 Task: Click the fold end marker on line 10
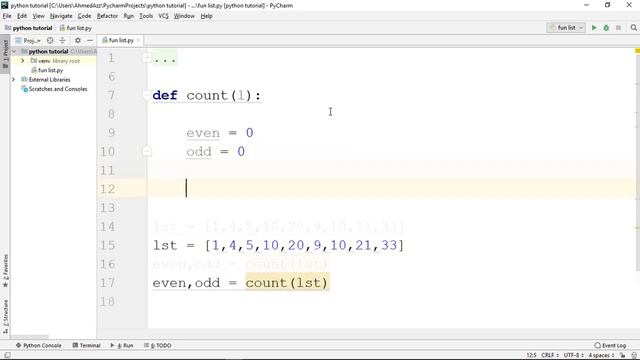(x=147, y=151)
